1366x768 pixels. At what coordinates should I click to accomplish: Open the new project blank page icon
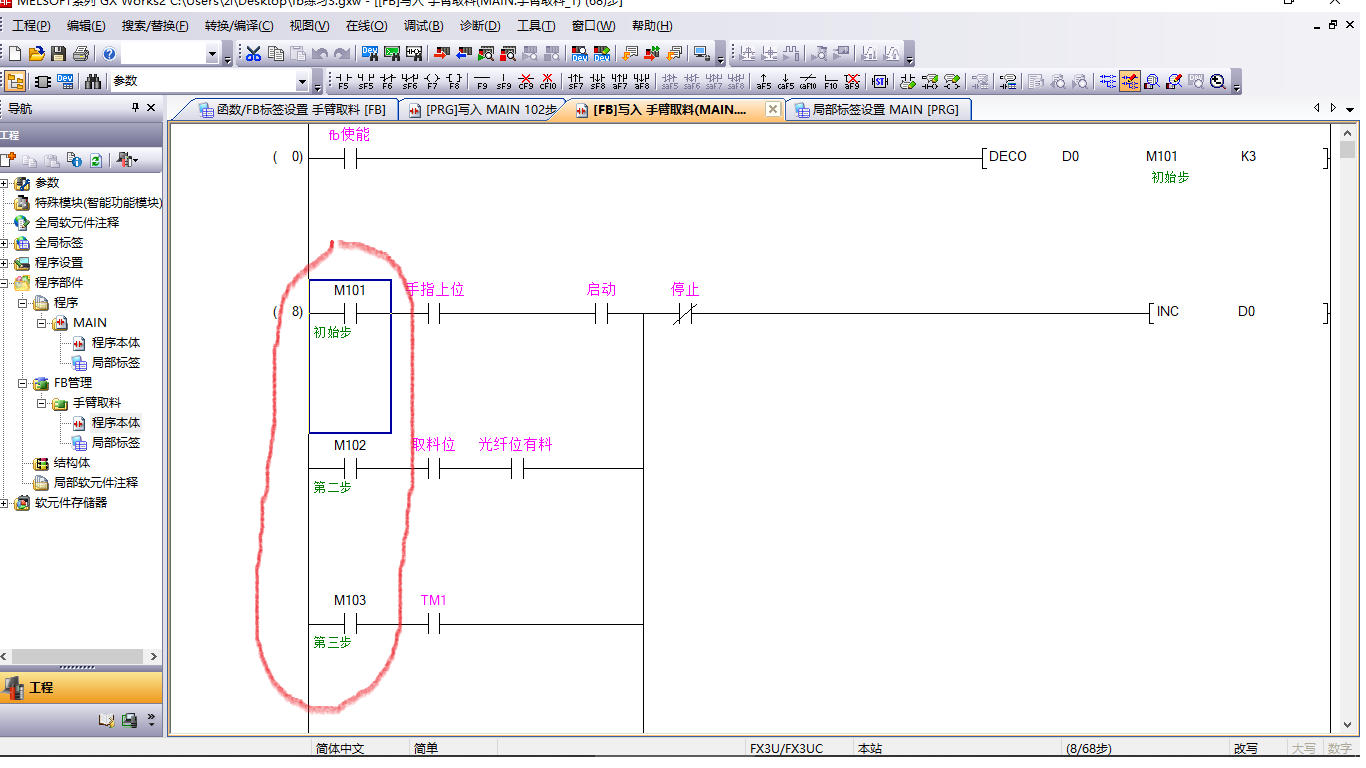pos(15,54)
